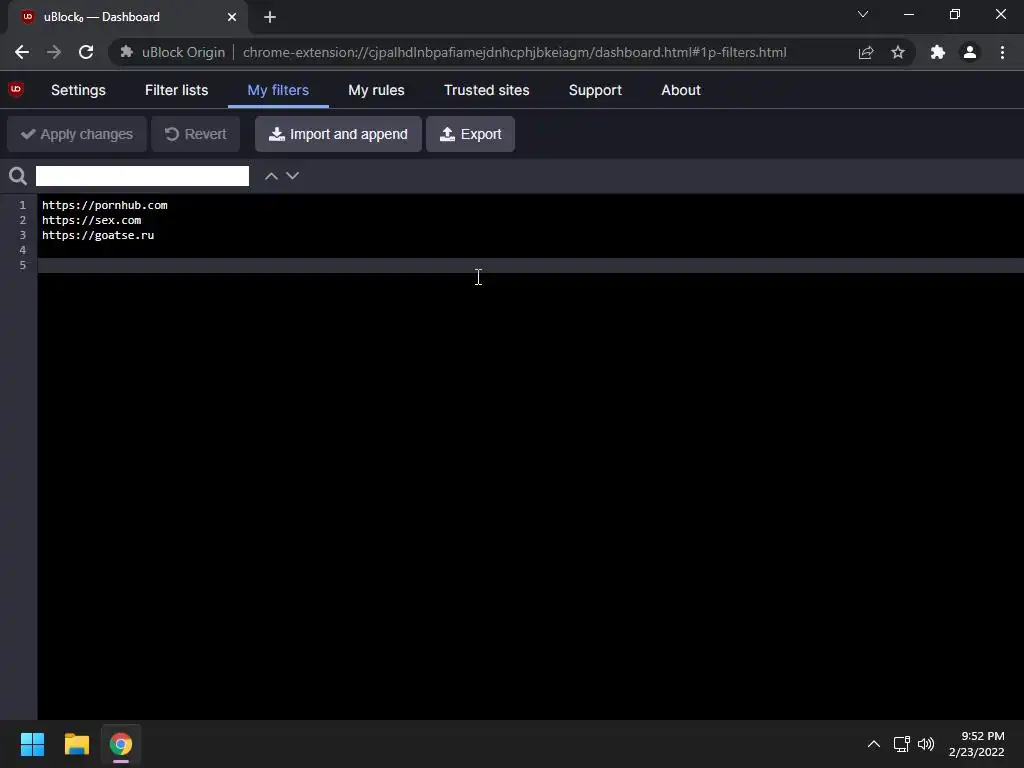Viewport: 1024px width, 768px height.
Task: Place cursor on line 5 in editor
Action: 530,265
